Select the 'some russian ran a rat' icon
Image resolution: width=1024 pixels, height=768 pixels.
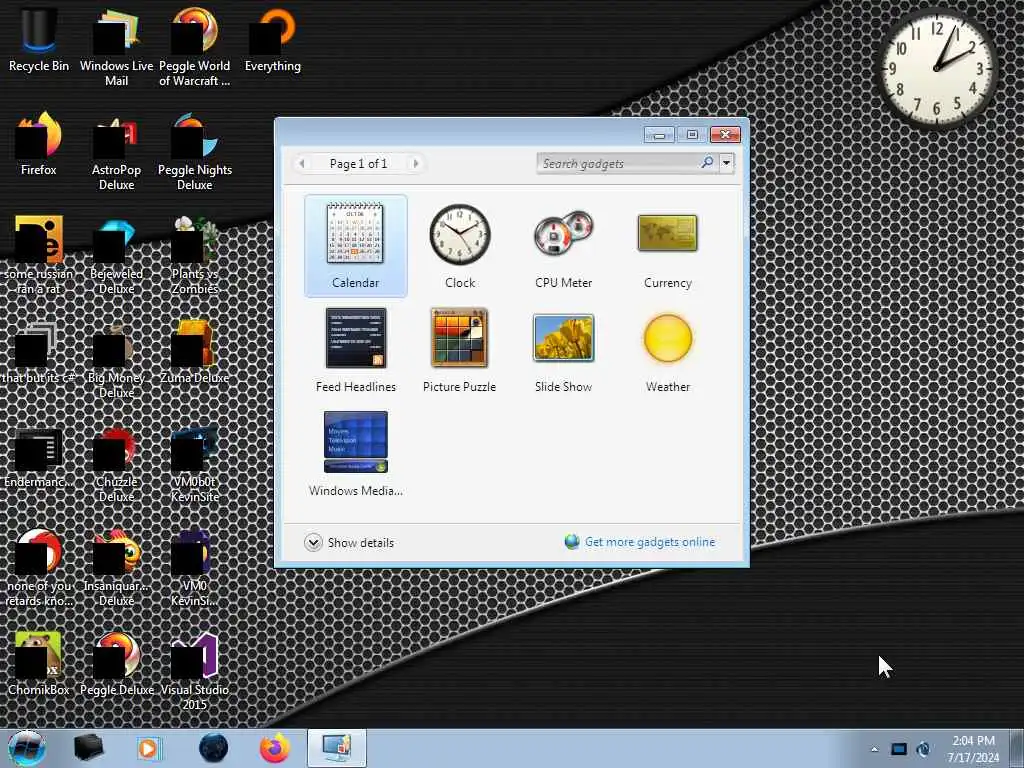coord(39,255)
